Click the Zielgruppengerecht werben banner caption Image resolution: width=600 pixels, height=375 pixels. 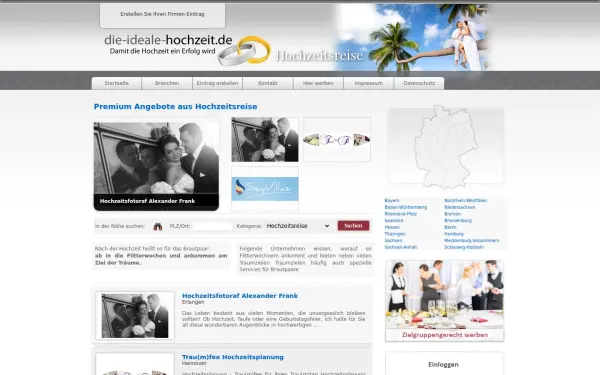coord(445,335)
